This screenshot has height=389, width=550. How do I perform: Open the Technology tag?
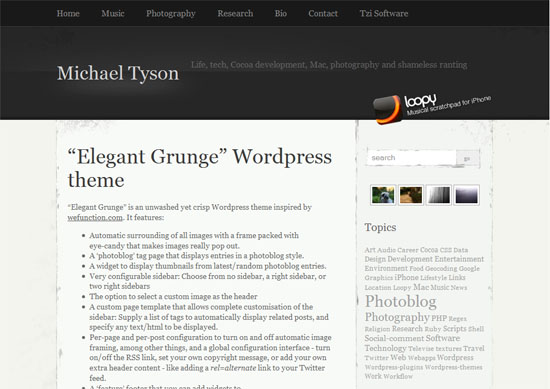385,348
